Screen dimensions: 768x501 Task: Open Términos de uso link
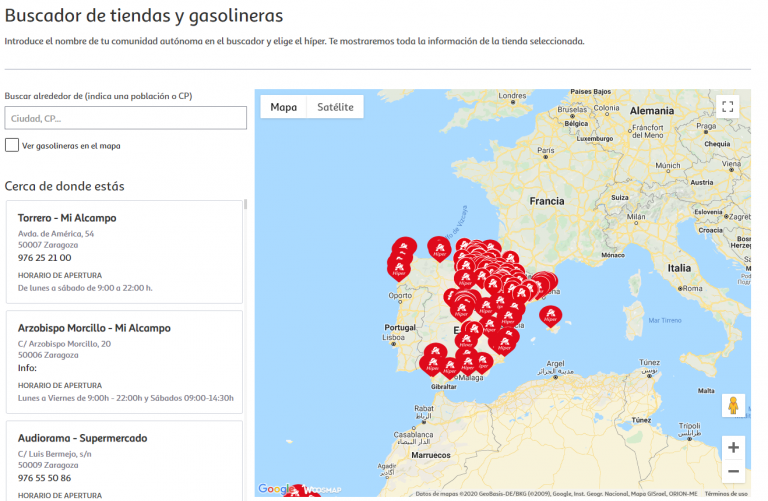click(x=726, y=494)
